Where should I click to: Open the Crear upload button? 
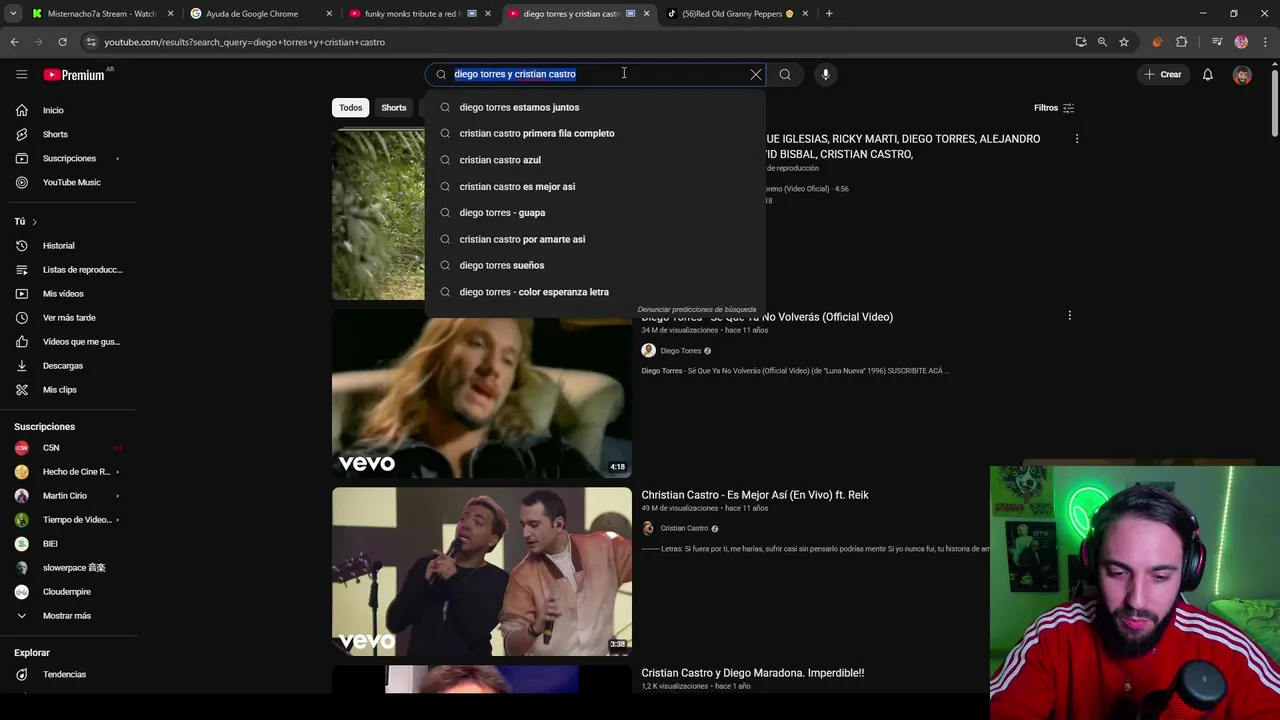(1164, 74)
